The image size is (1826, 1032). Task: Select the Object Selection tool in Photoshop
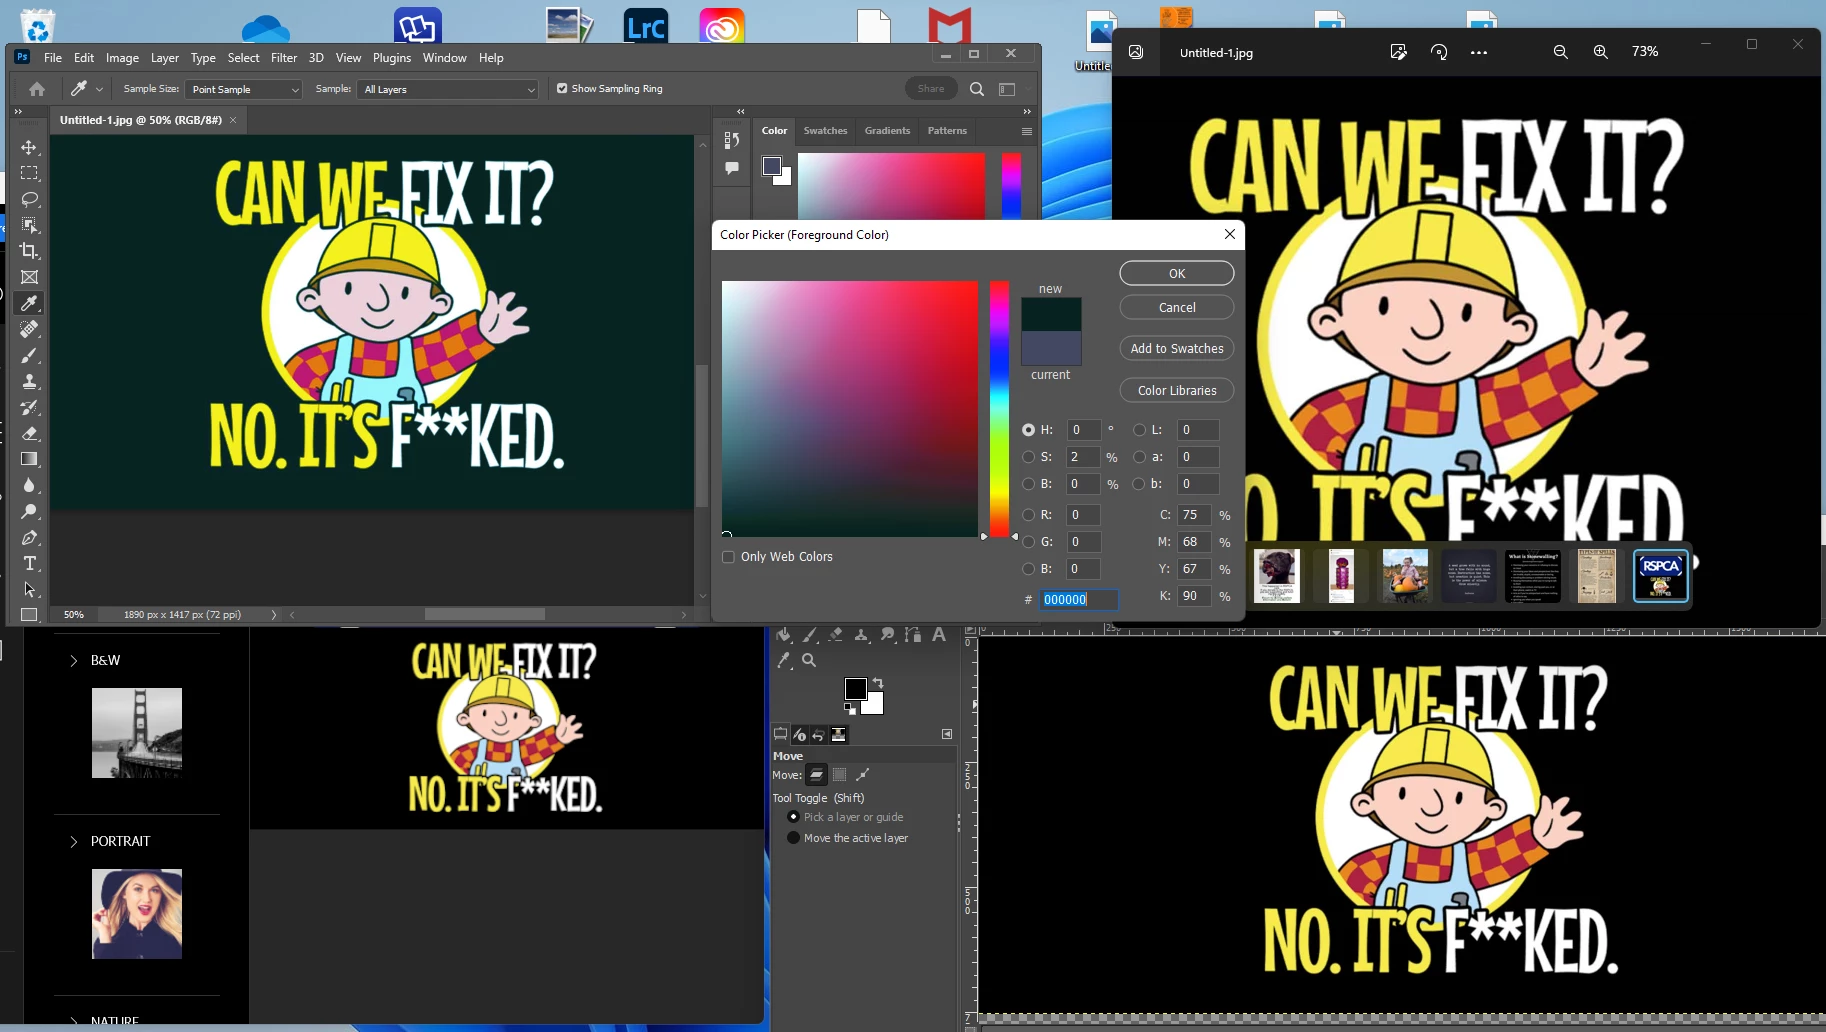click(x=29, y=225)
